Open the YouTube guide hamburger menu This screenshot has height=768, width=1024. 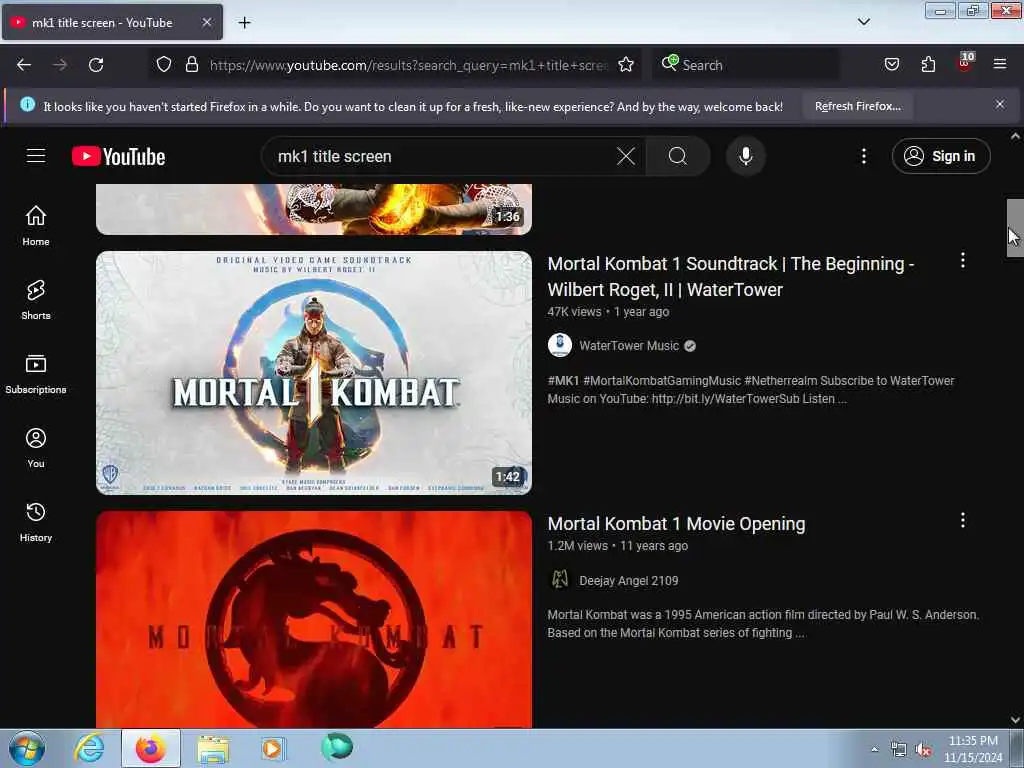[x=36, y=156]
